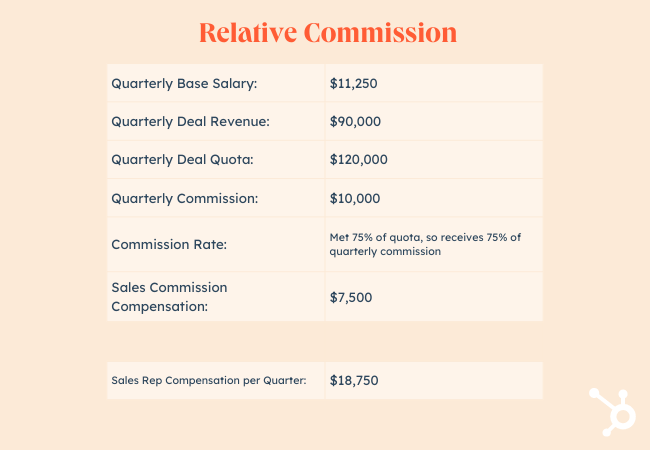The height and width of the screenshot is (450, 650).
Task: Select the Quarterly Base Salary label
Action: coord(184,83)
